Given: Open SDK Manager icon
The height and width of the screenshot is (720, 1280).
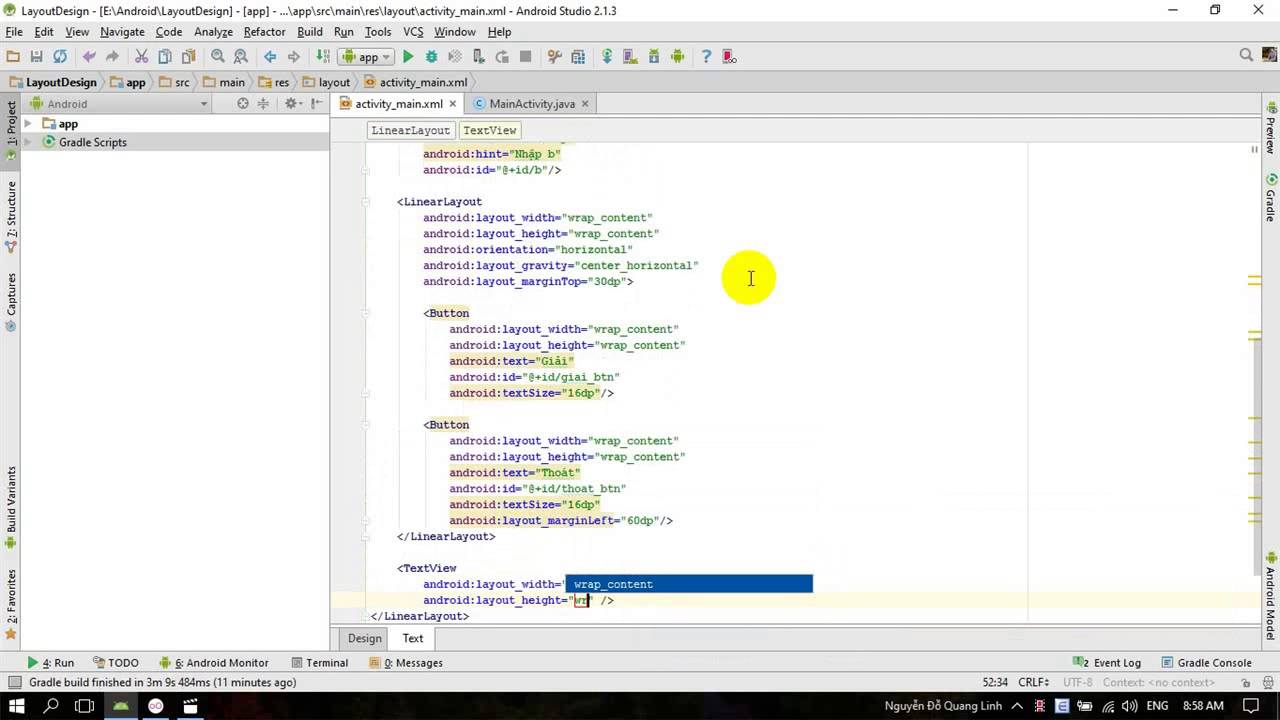Looking at the screenshot, I should [654, 57].
